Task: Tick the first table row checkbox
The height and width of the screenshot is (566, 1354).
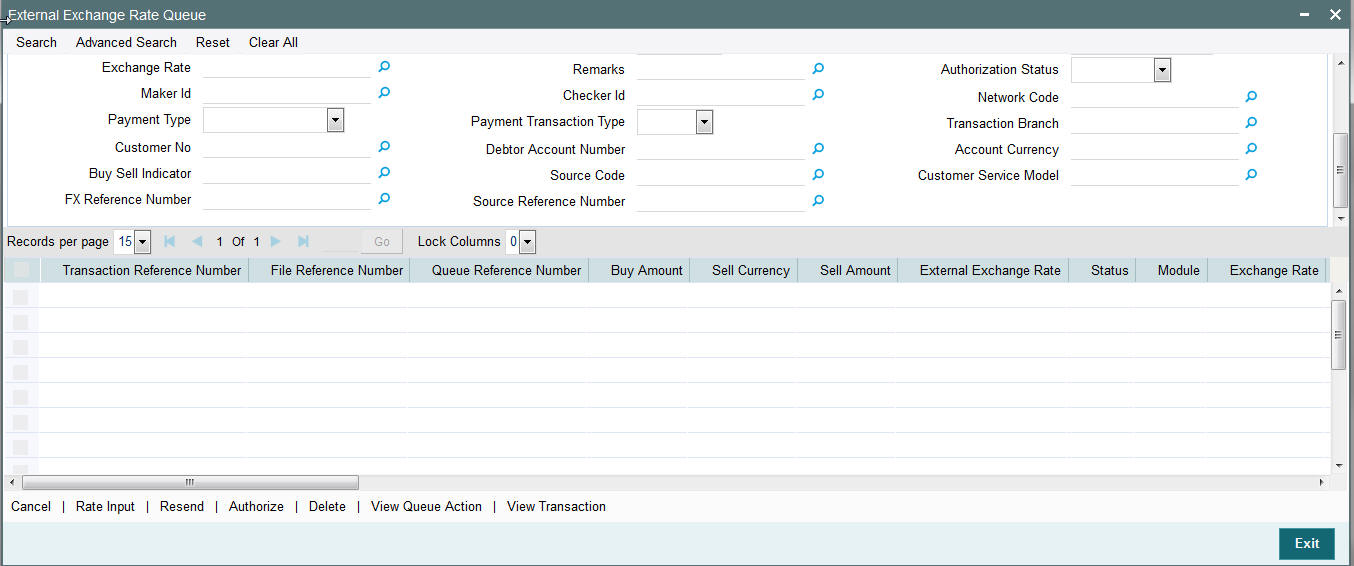Action: coord(21,296)
